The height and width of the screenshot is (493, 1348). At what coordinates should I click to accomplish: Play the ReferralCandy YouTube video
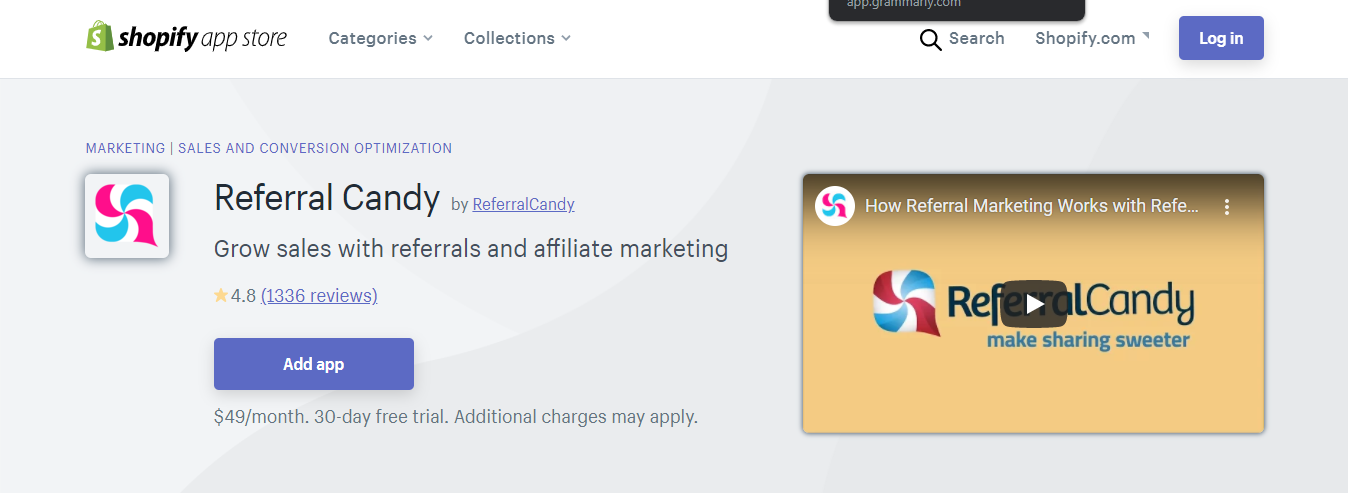tap(1033, 303)
